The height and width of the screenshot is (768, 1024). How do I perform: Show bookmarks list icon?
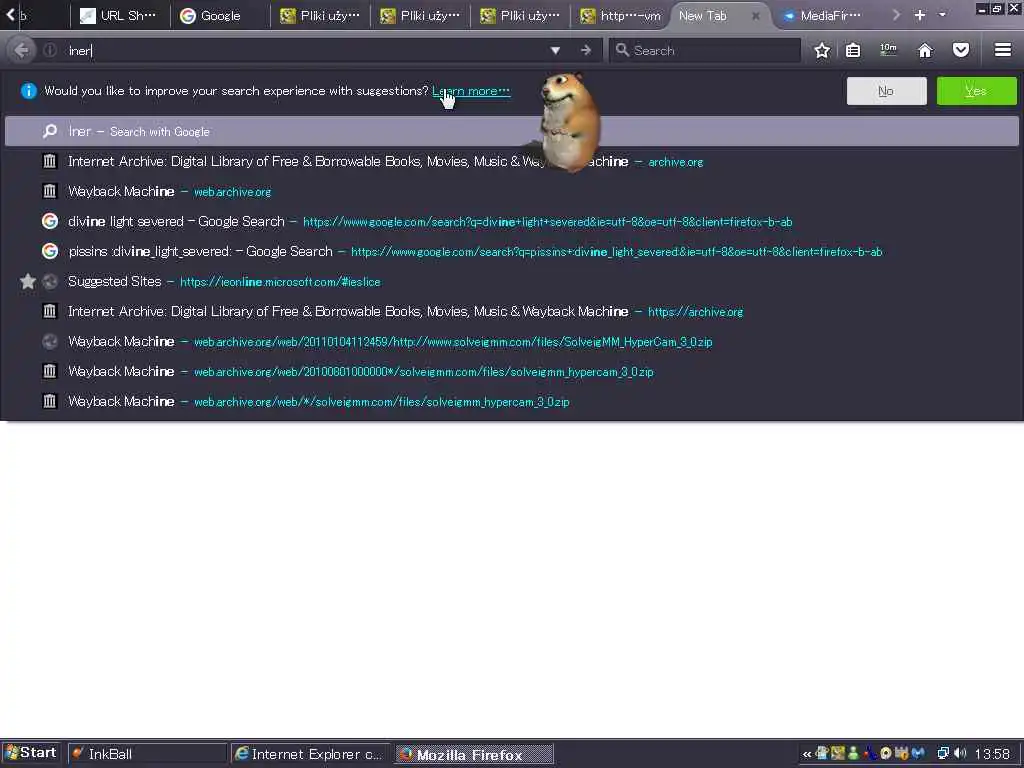(x=853, y=50)
